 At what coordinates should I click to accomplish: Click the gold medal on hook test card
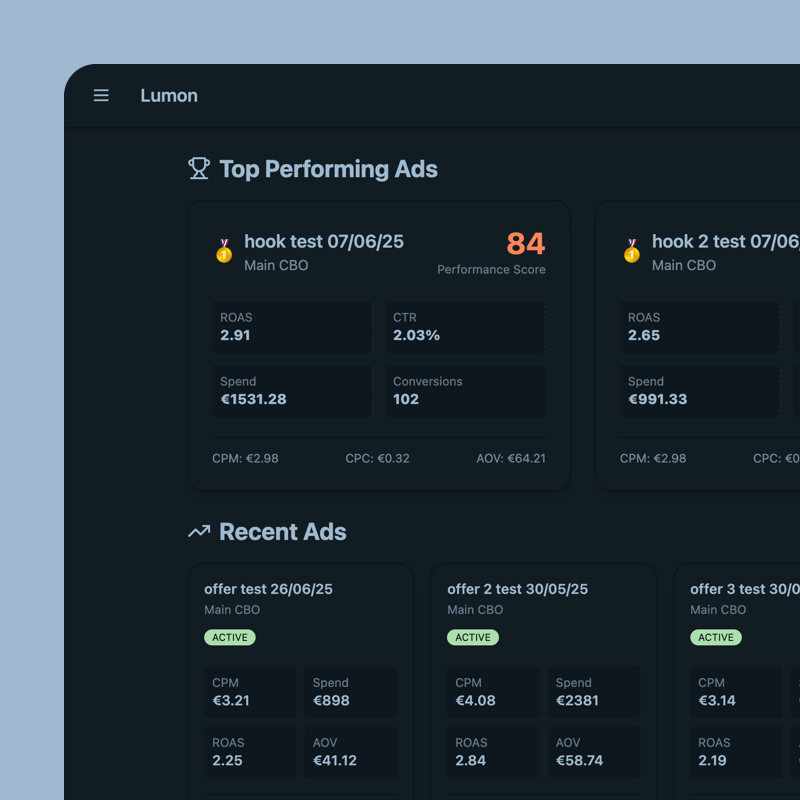224,251
